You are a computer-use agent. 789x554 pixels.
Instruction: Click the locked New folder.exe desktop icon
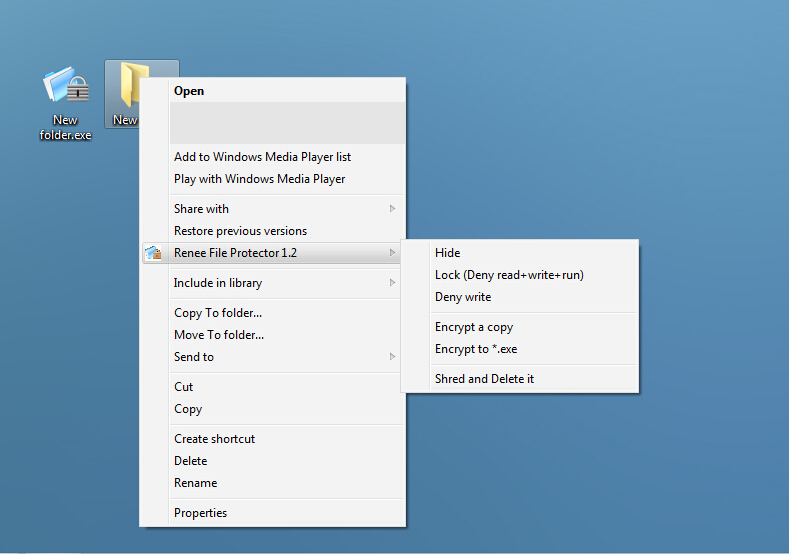pos(66,89)
